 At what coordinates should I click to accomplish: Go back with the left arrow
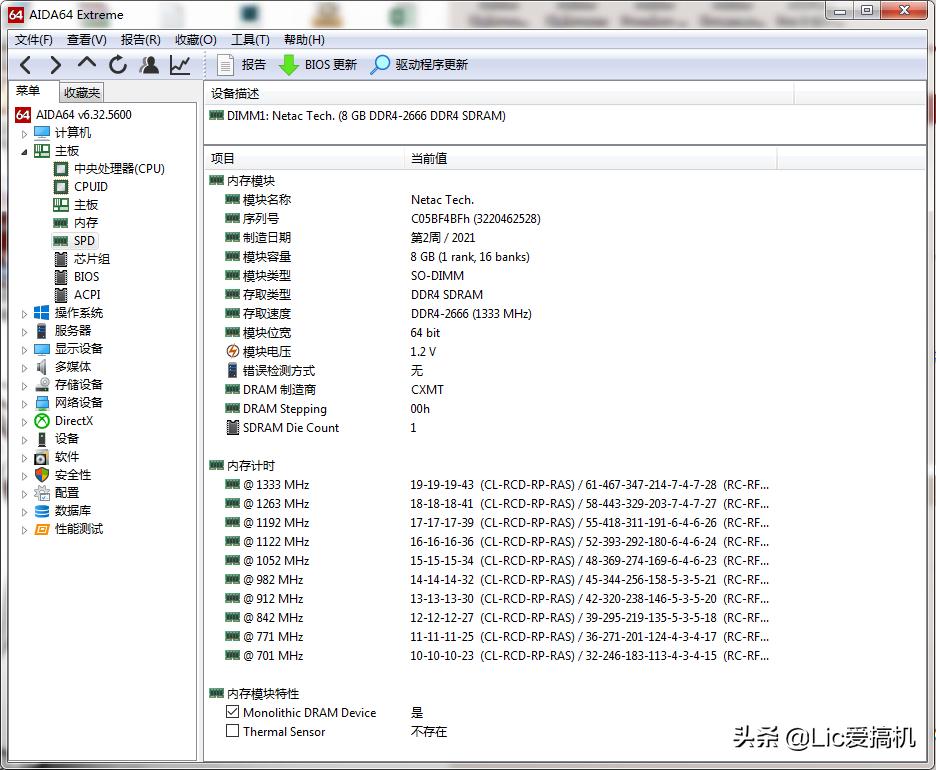pyautogui.click(x=25, y=64)
